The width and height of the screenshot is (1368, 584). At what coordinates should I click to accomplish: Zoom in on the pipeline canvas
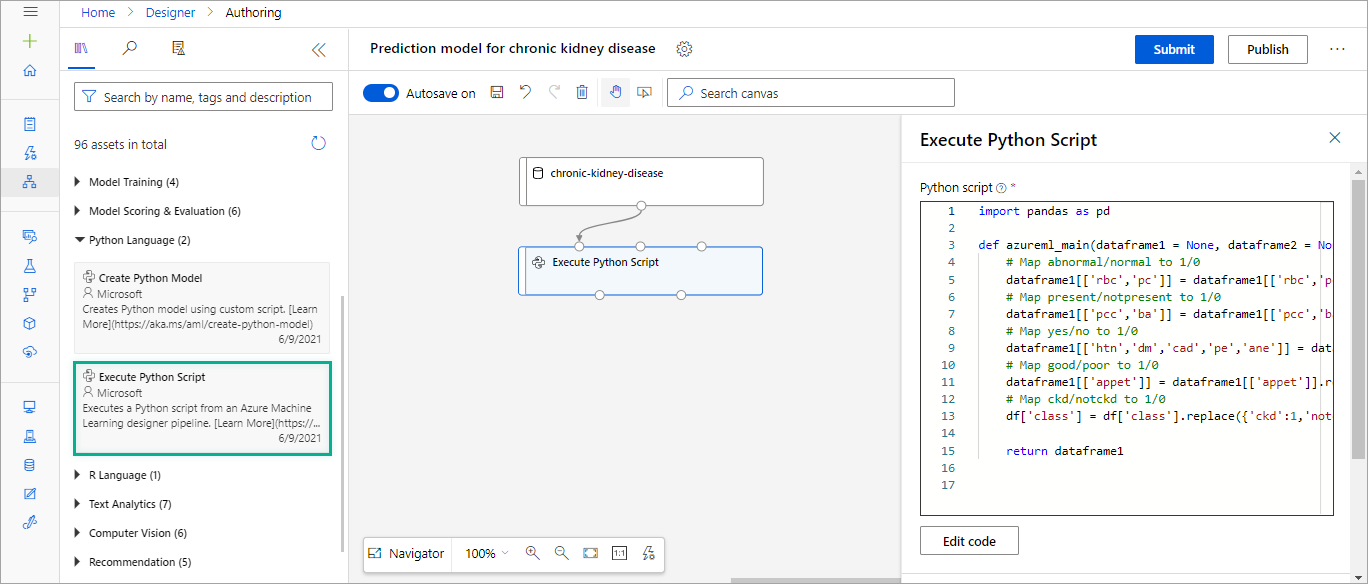click(x=531, y=553)
